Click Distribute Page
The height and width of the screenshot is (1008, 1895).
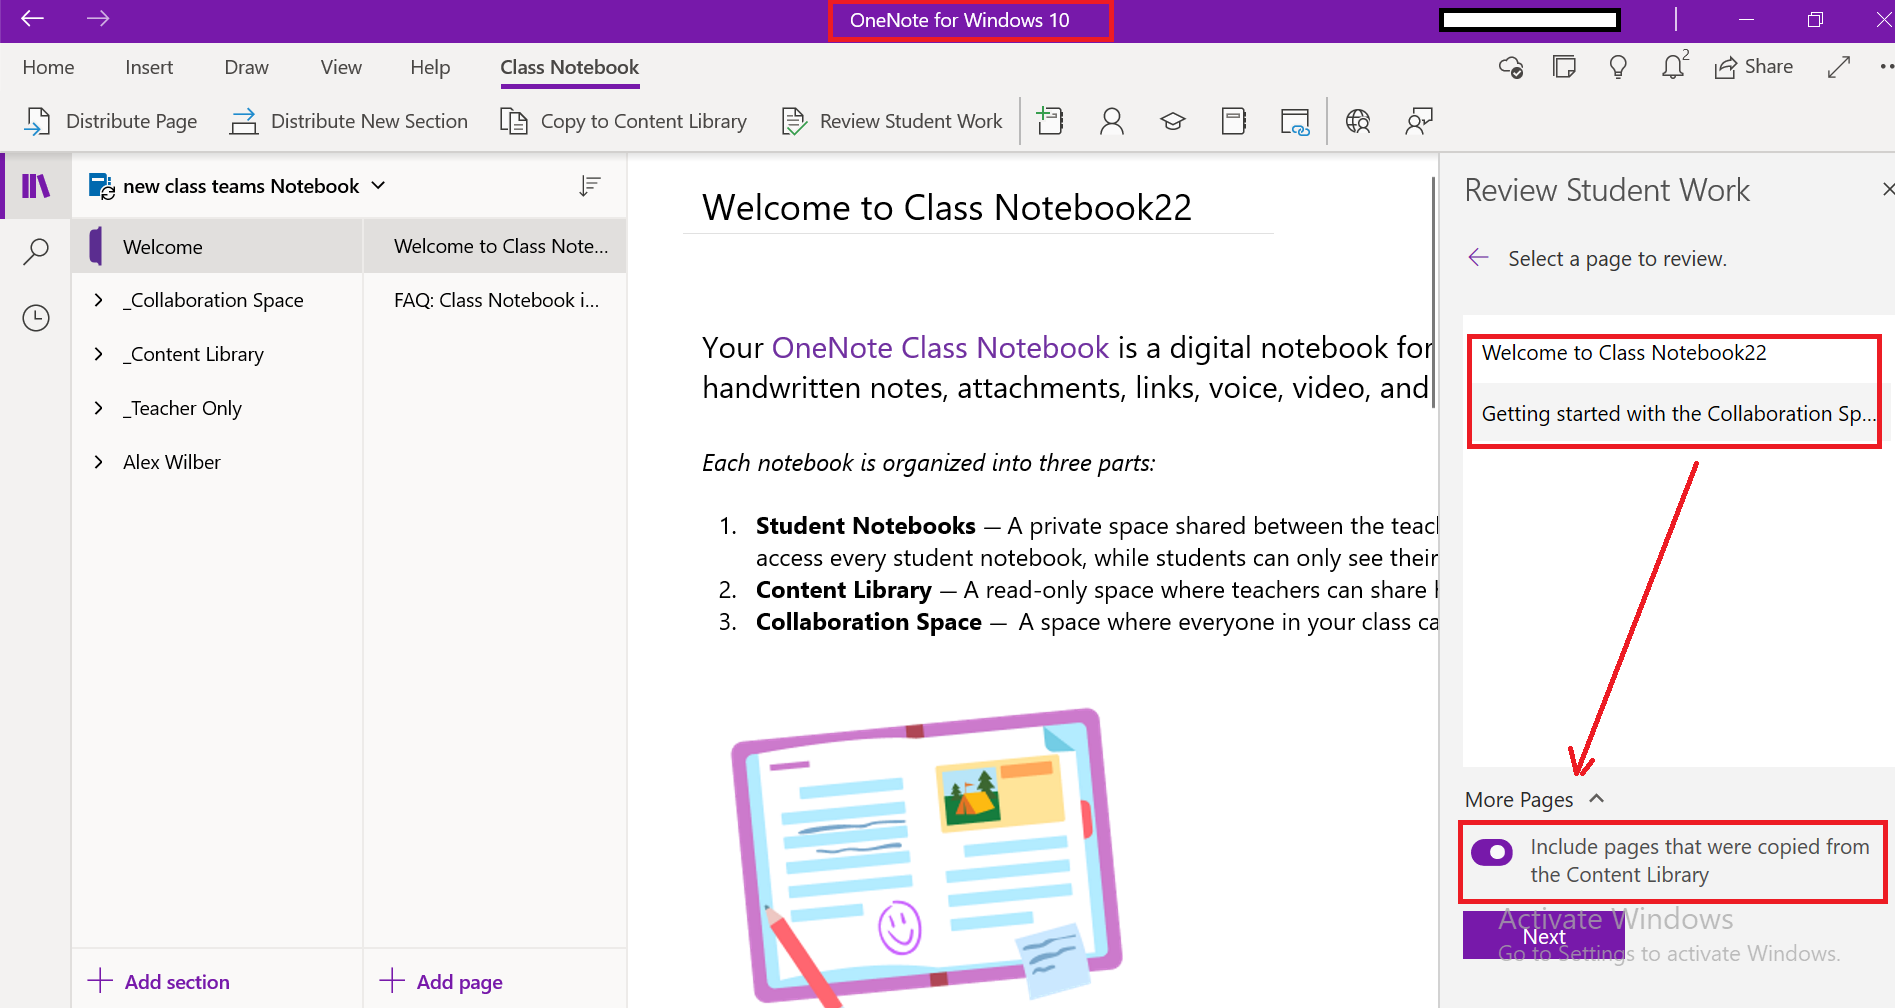click(x=111, y=121)
